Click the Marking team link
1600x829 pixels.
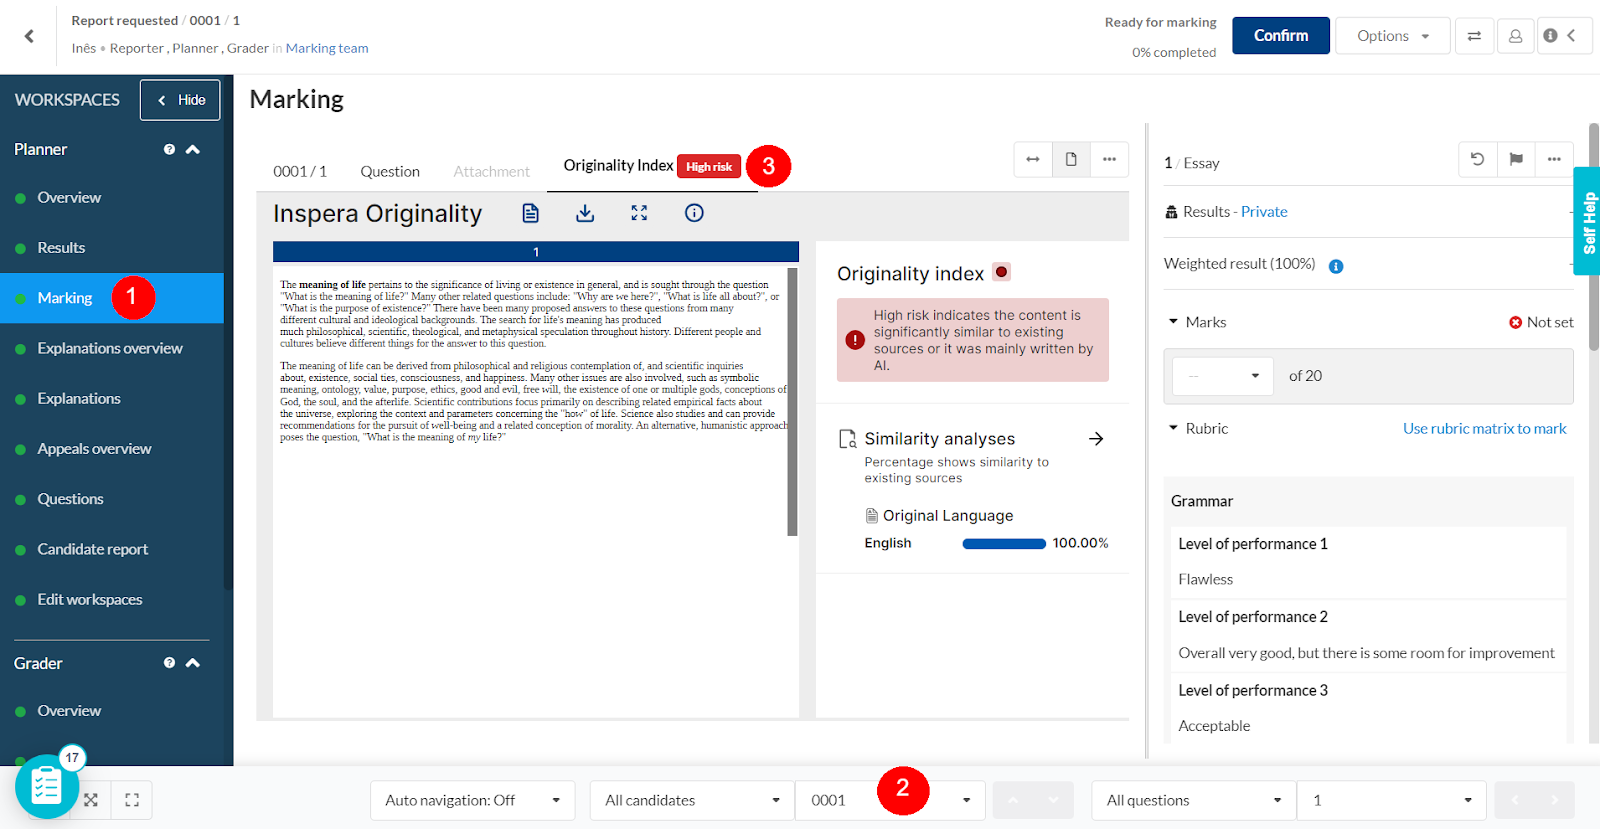pyautogui.click(x=327, y=48)
